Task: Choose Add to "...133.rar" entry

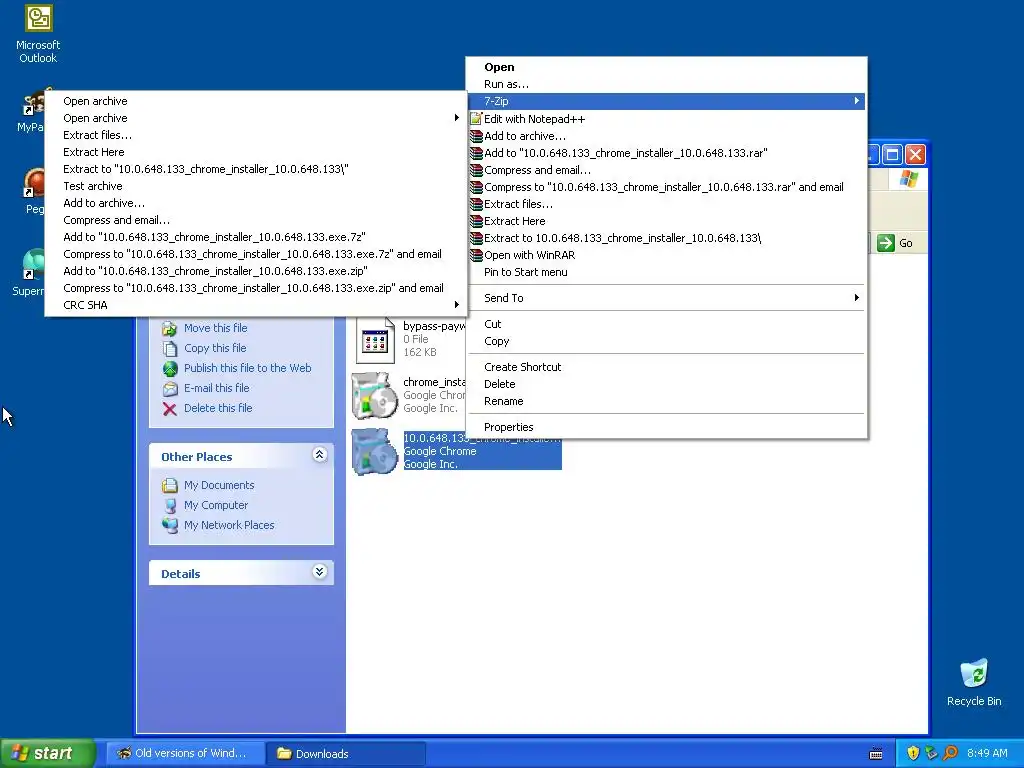Action: tap(667, 153)
